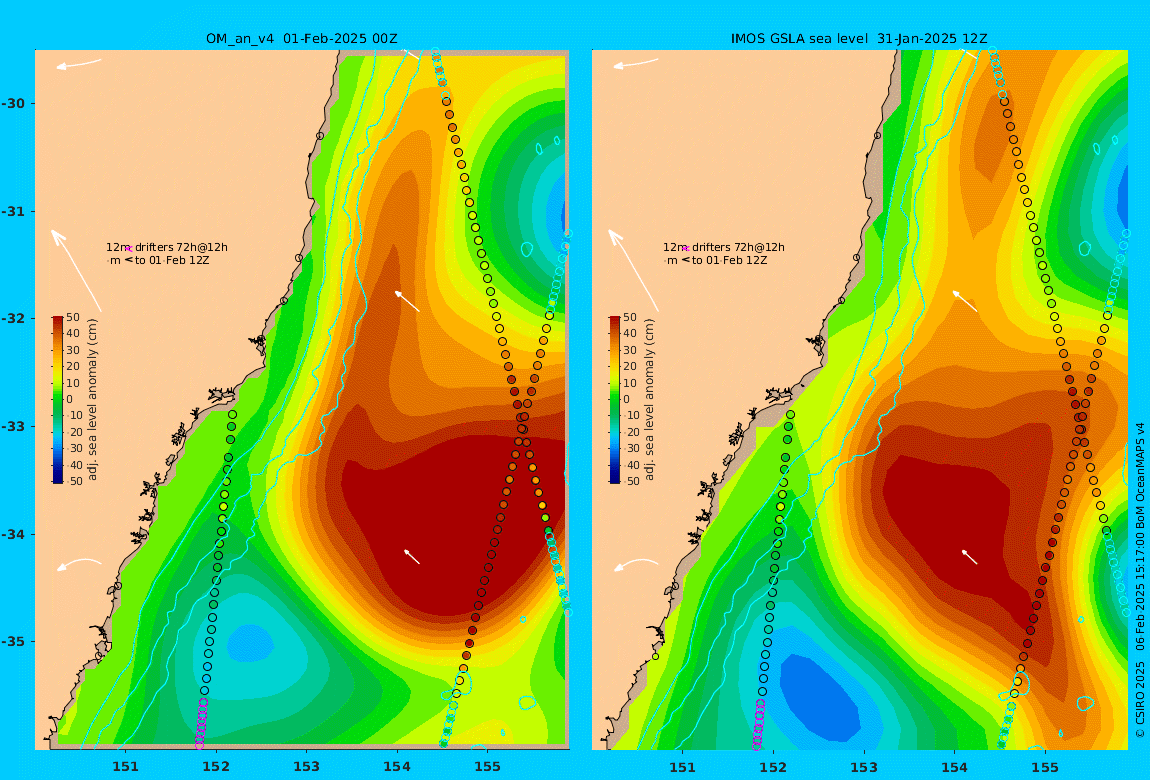Click the magenta star marker in OM_an_v4 legend
The height and width of the screenshot is (780, 1150).
[129, 249]
